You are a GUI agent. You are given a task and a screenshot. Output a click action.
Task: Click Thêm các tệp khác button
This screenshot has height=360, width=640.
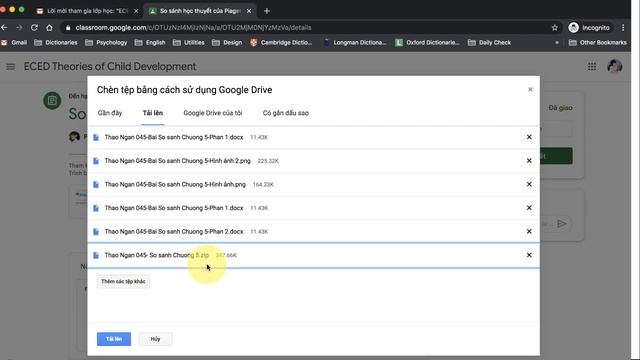(123, 282)
